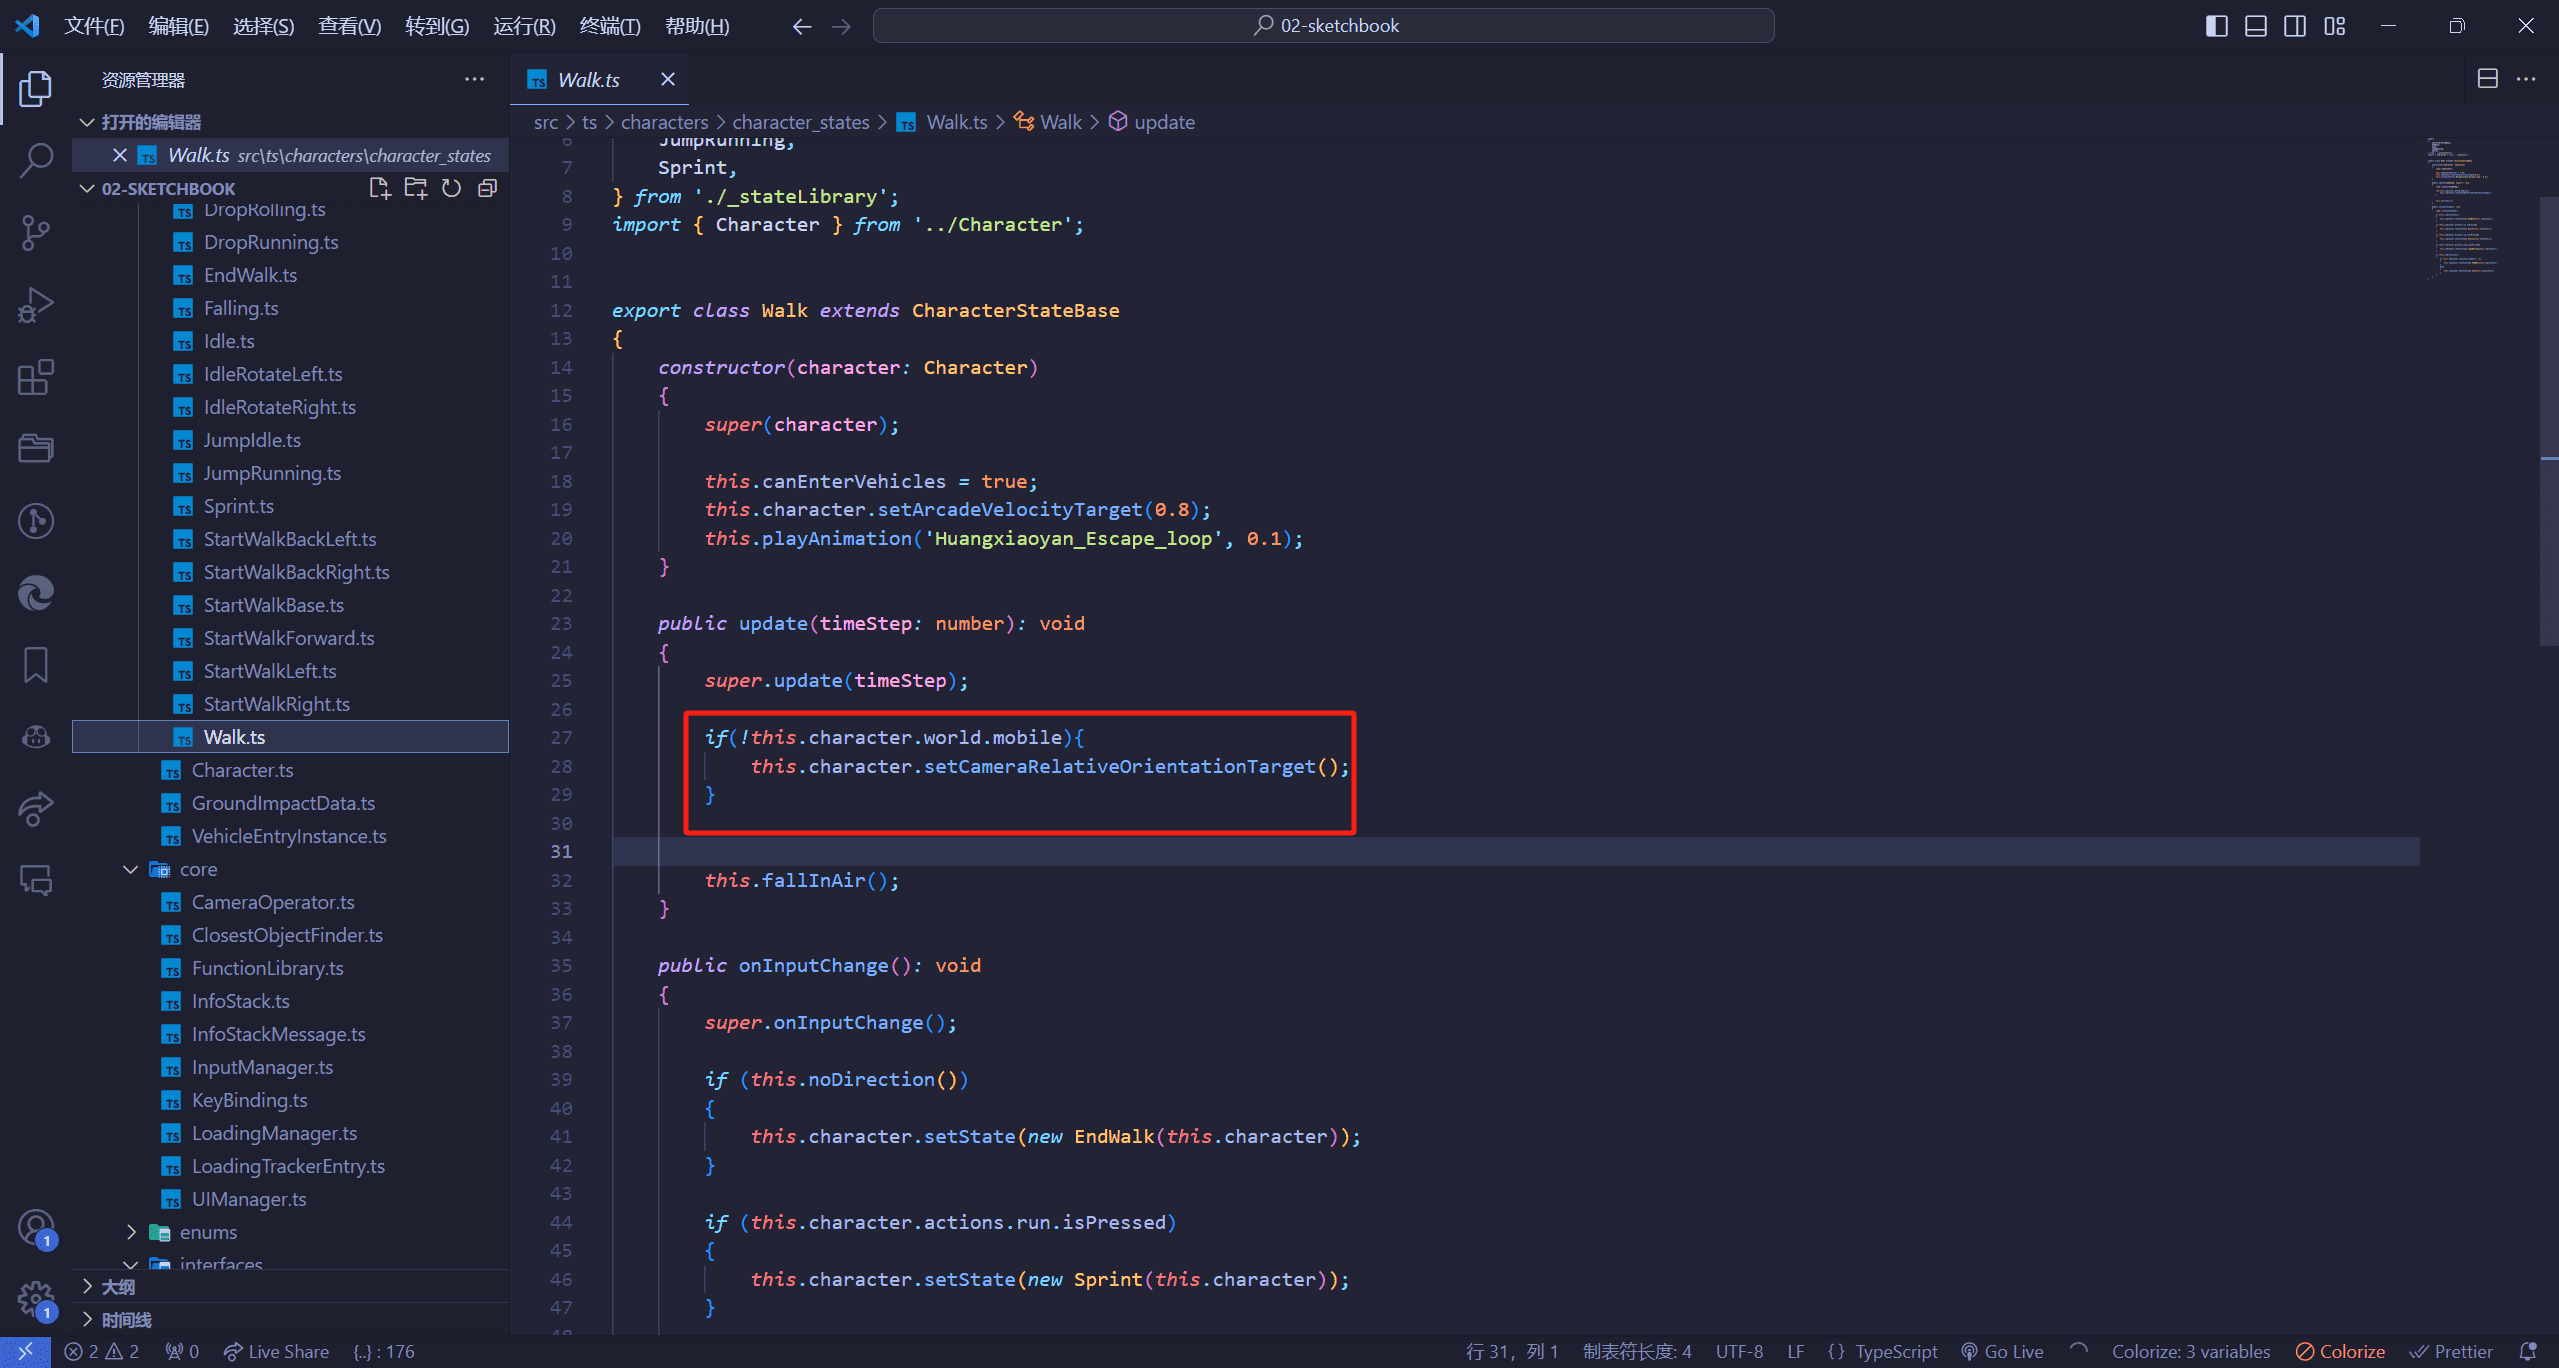Click the LF end of line selector
This screenshot has width=2559, height=1368.
click(x=1796, y=1352)
